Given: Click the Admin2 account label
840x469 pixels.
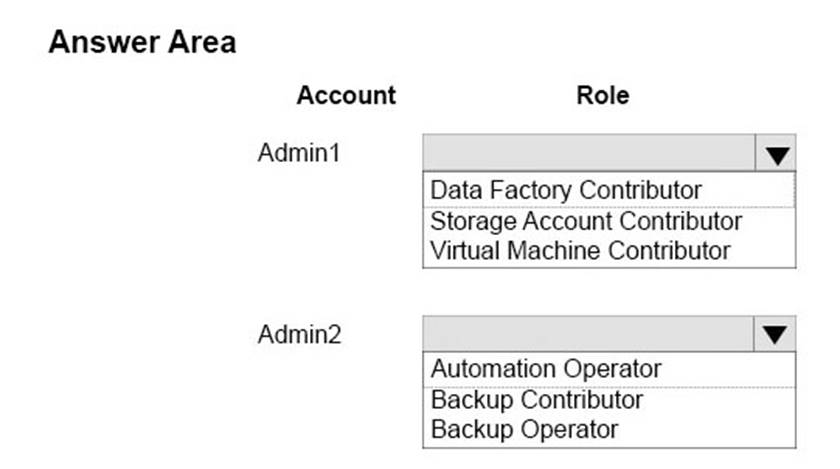Looking at the screenshot, I should pyautogui.click(x=299, y=334).
